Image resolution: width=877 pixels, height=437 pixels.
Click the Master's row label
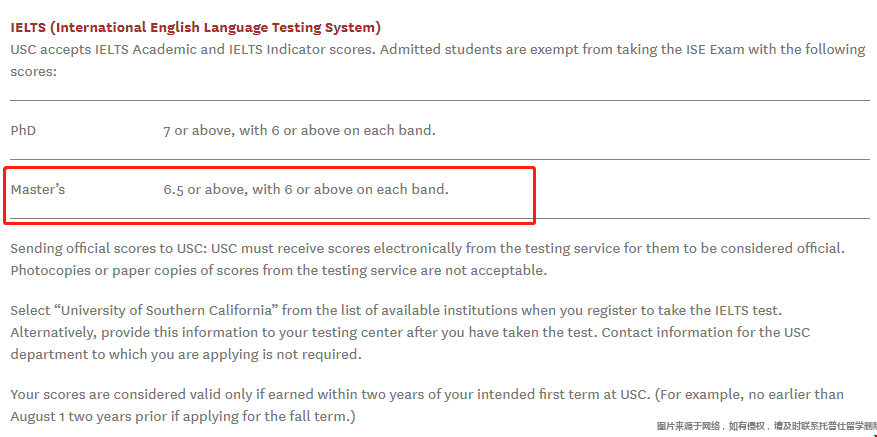click(x=37, y=189)
